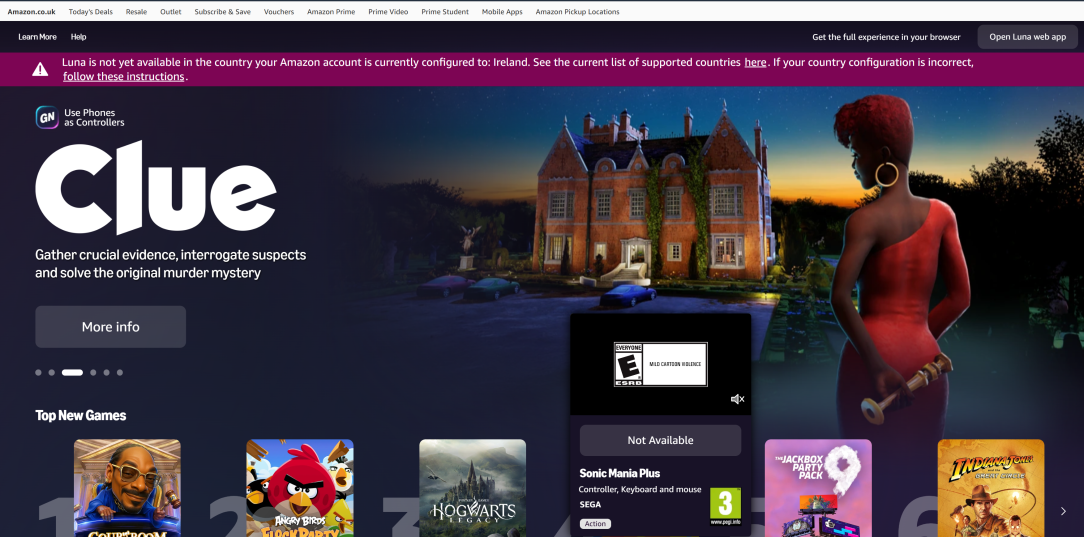This screenshot has height=537, width=1084.
Task: Click the warning triangle icon in banner
Action: pos(40,69)
